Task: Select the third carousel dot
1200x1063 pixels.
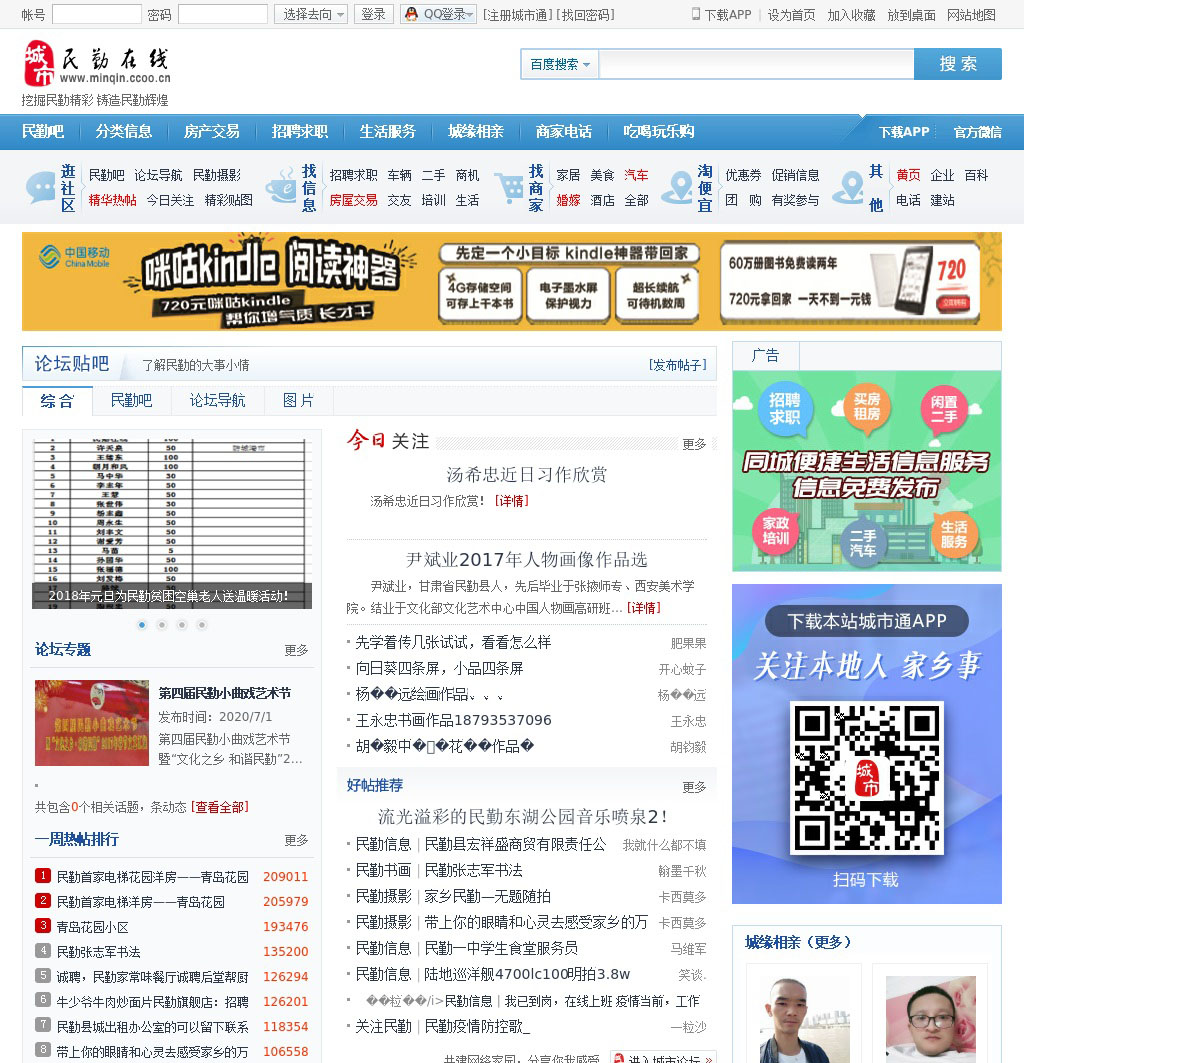Action: click(x=182, y=625)
